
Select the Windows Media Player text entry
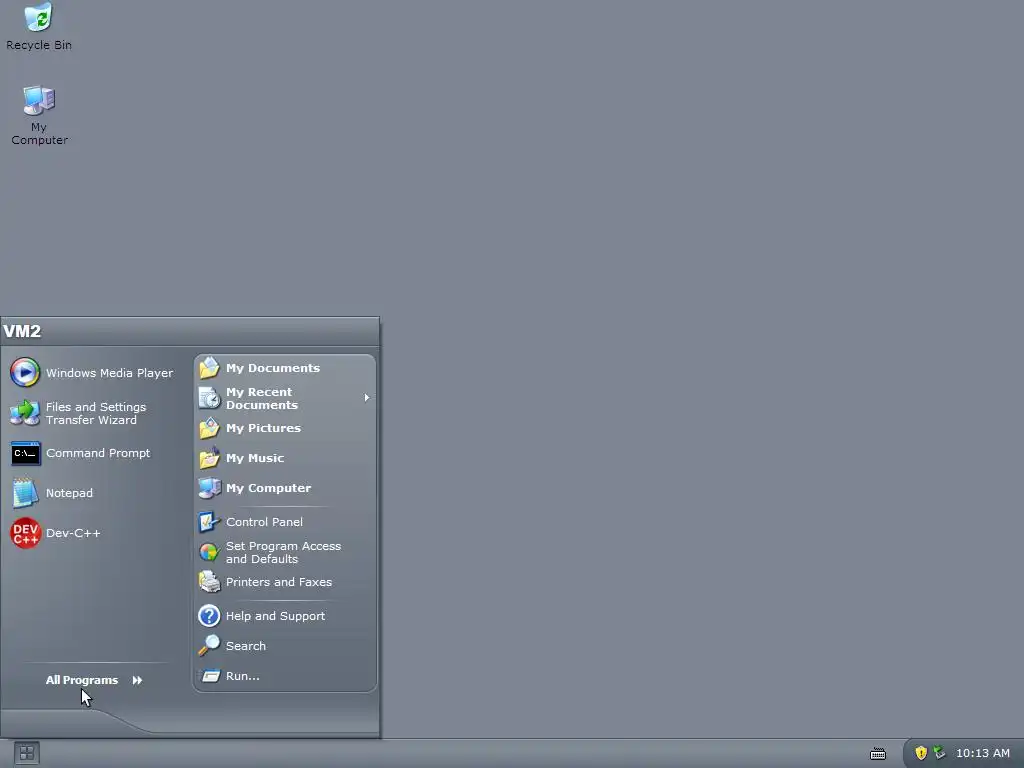pyautogui.click(x=110, y=373)
